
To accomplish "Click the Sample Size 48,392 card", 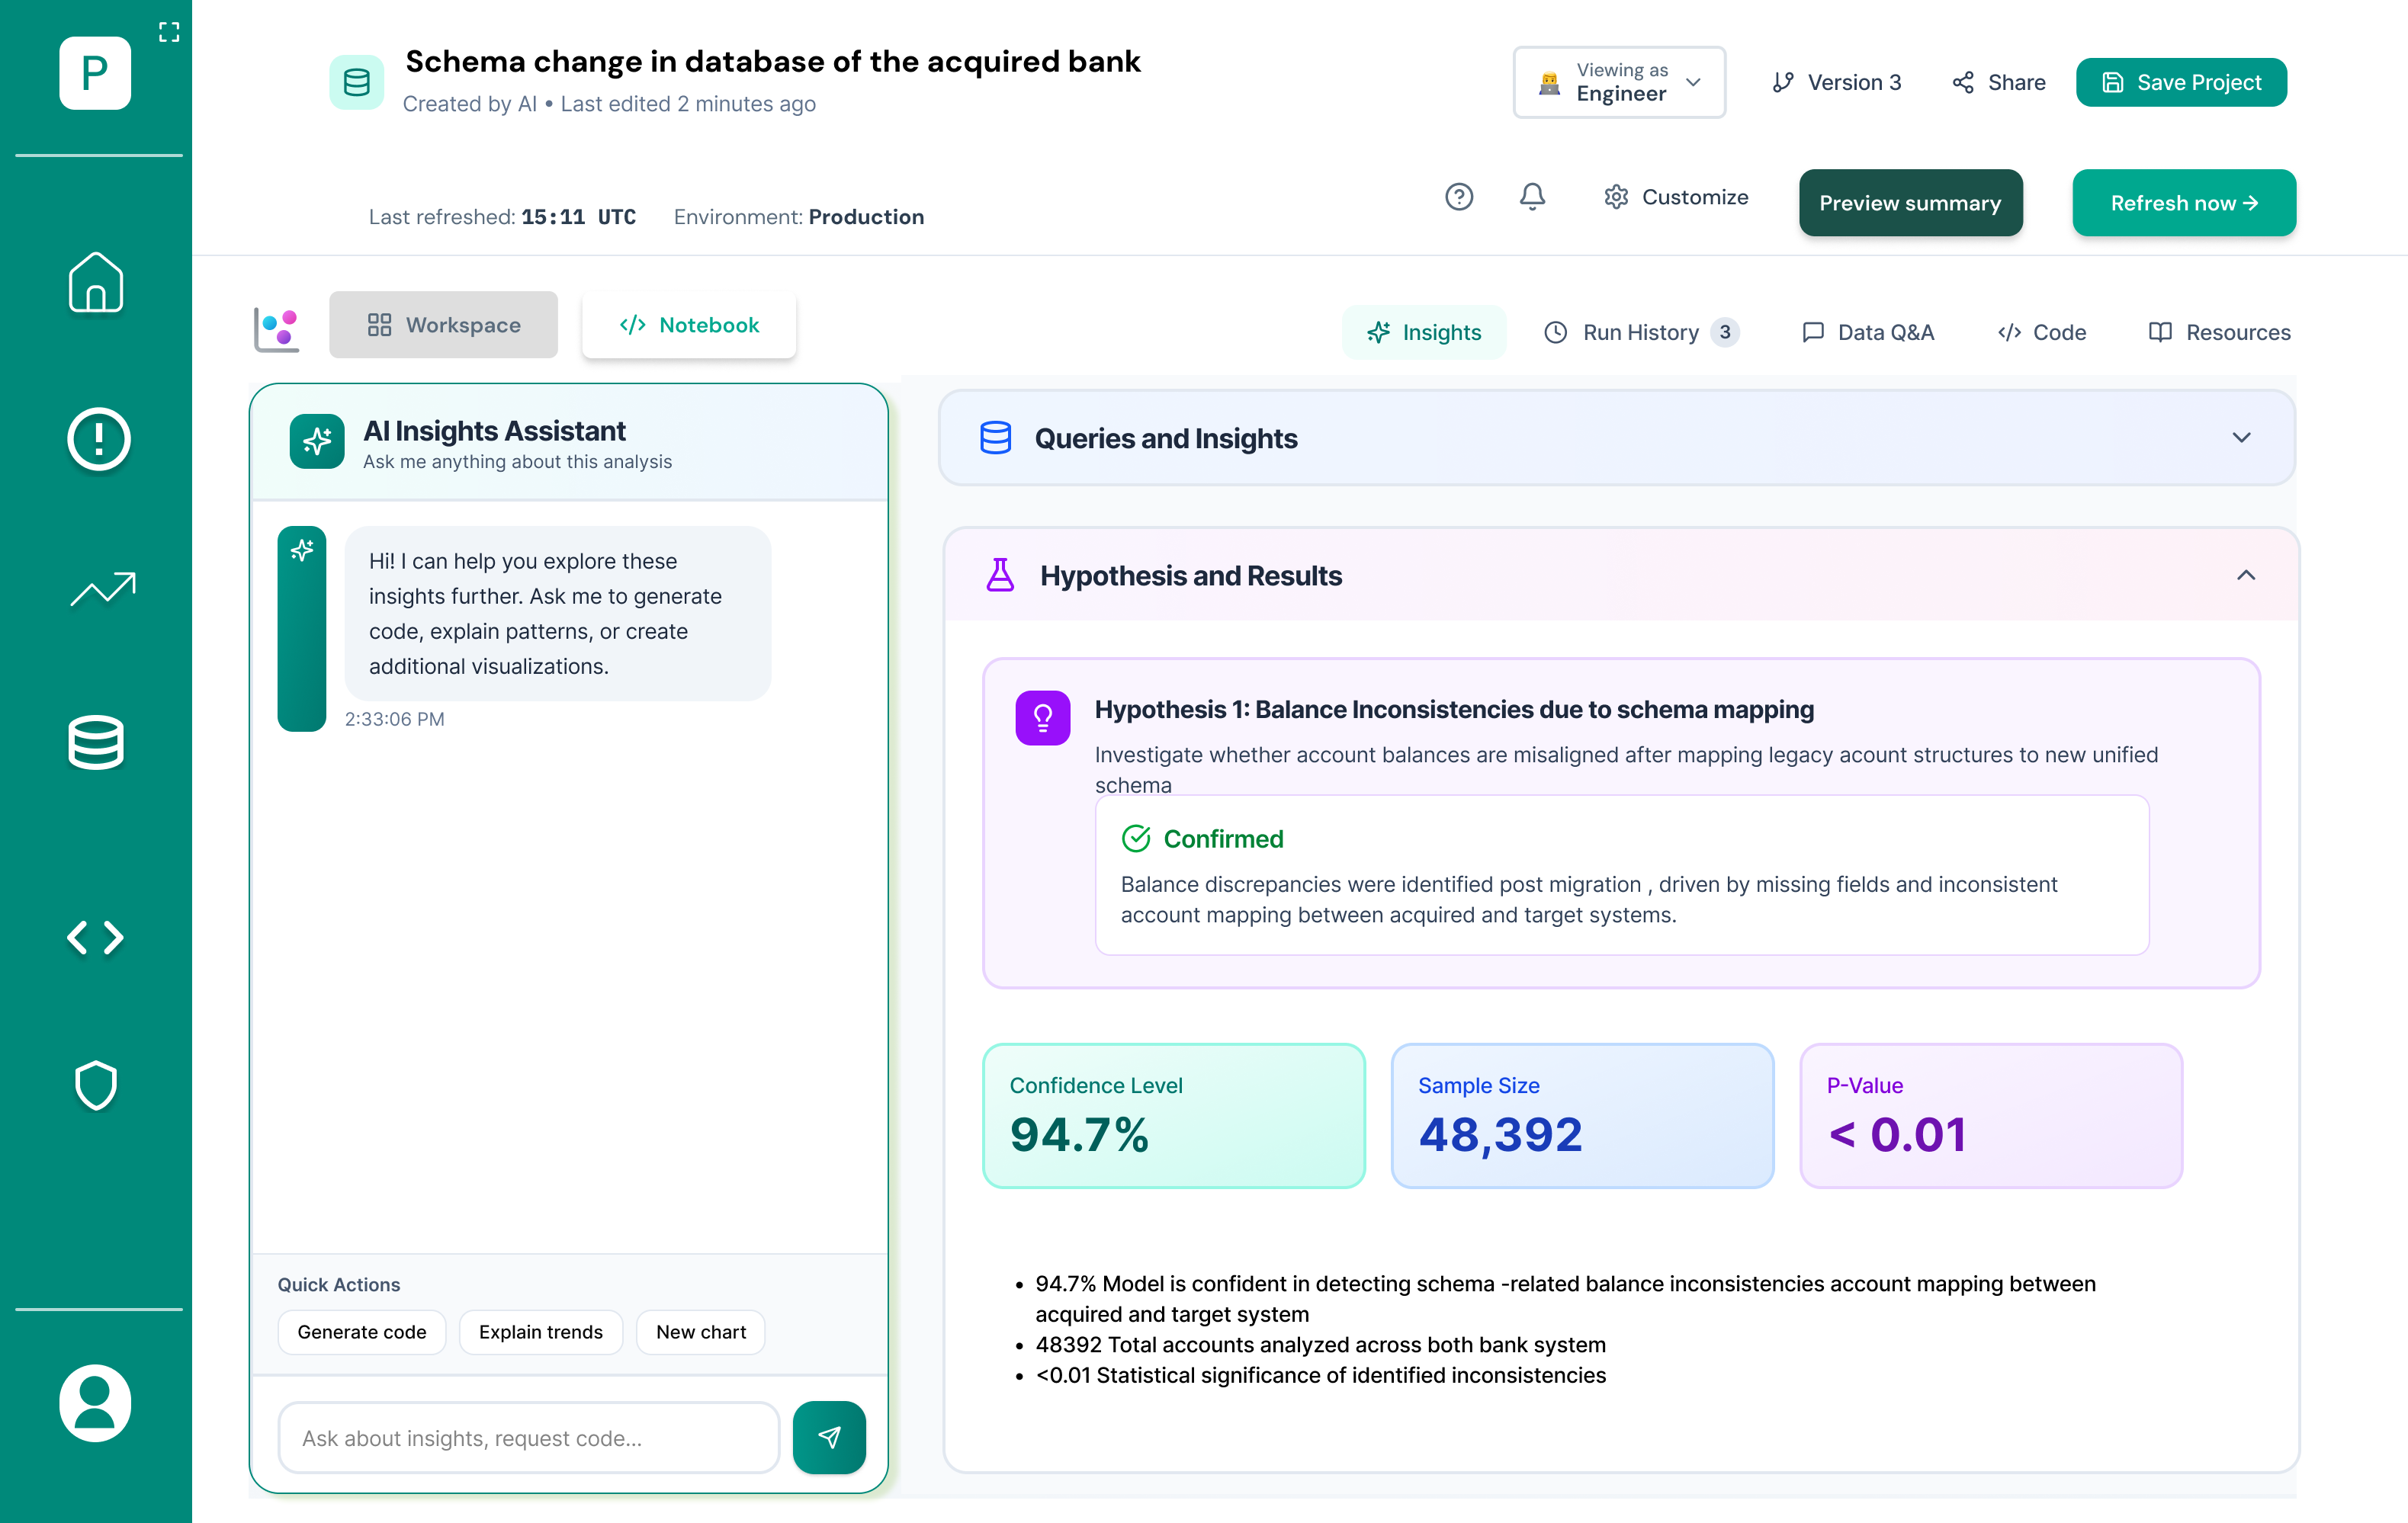I will (1582, 1116).
